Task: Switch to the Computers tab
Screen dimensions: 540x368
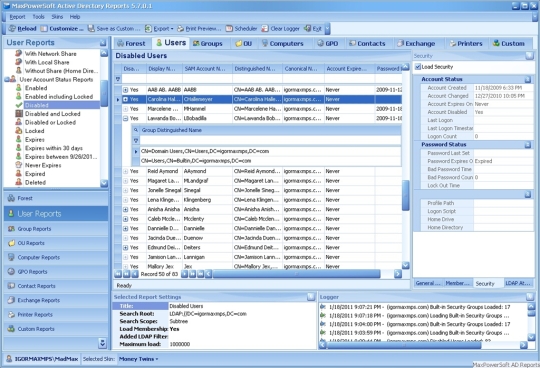Action: pyautogui.click(x=283, y=43)
